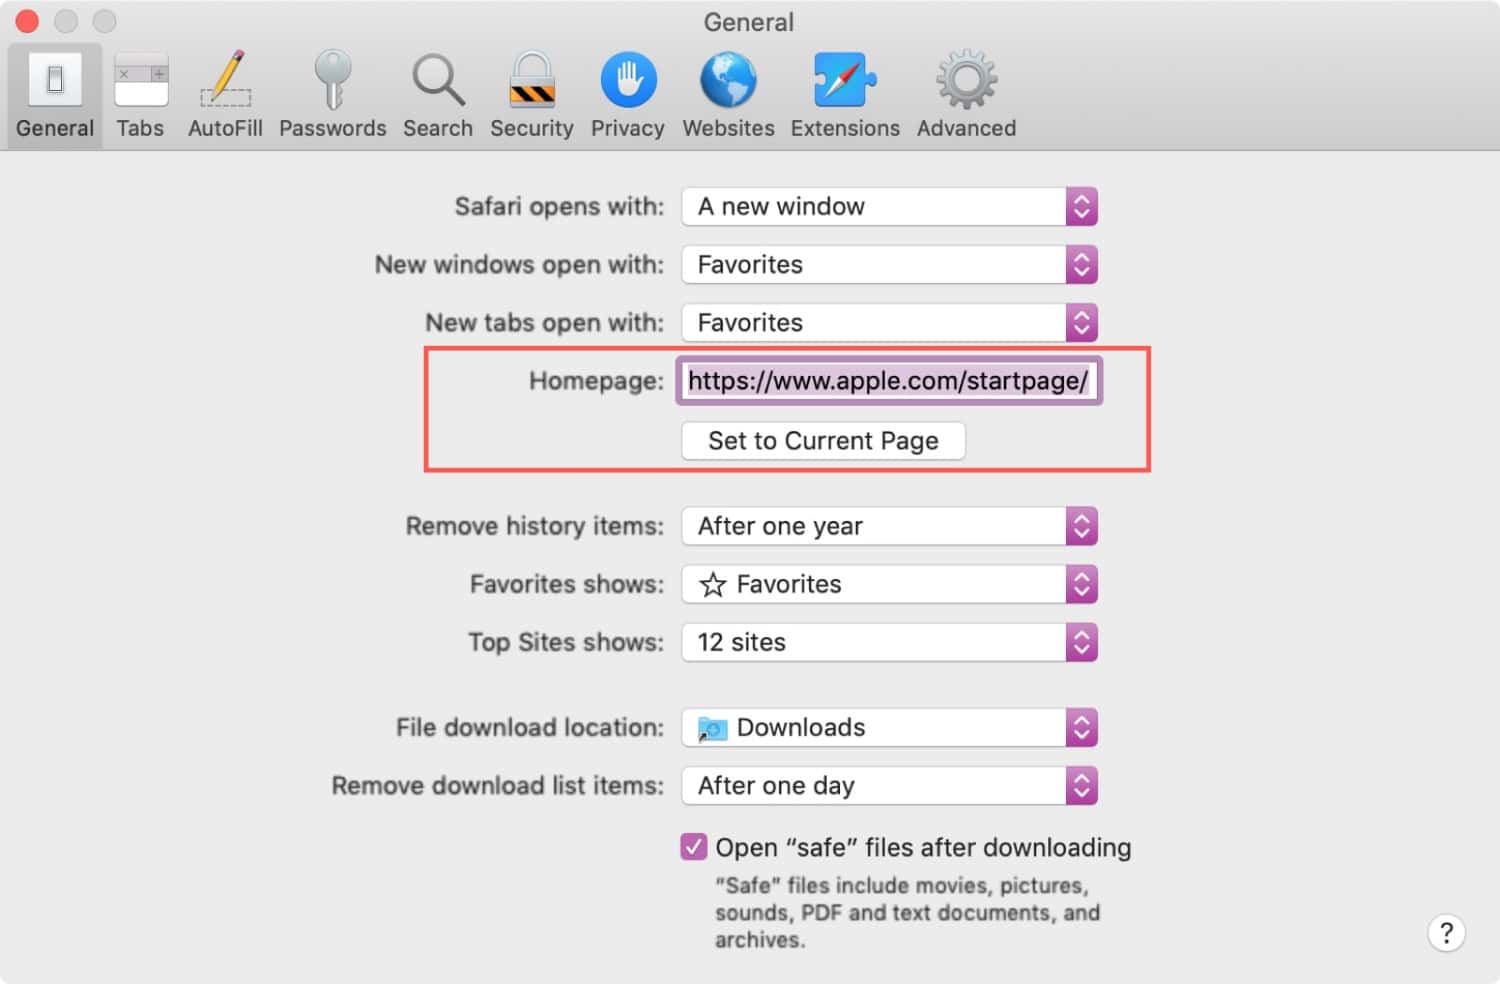The image size is (1500, 984).
Task: Expand the New windows open with dropdown
Action: click(x=889, y=265)
